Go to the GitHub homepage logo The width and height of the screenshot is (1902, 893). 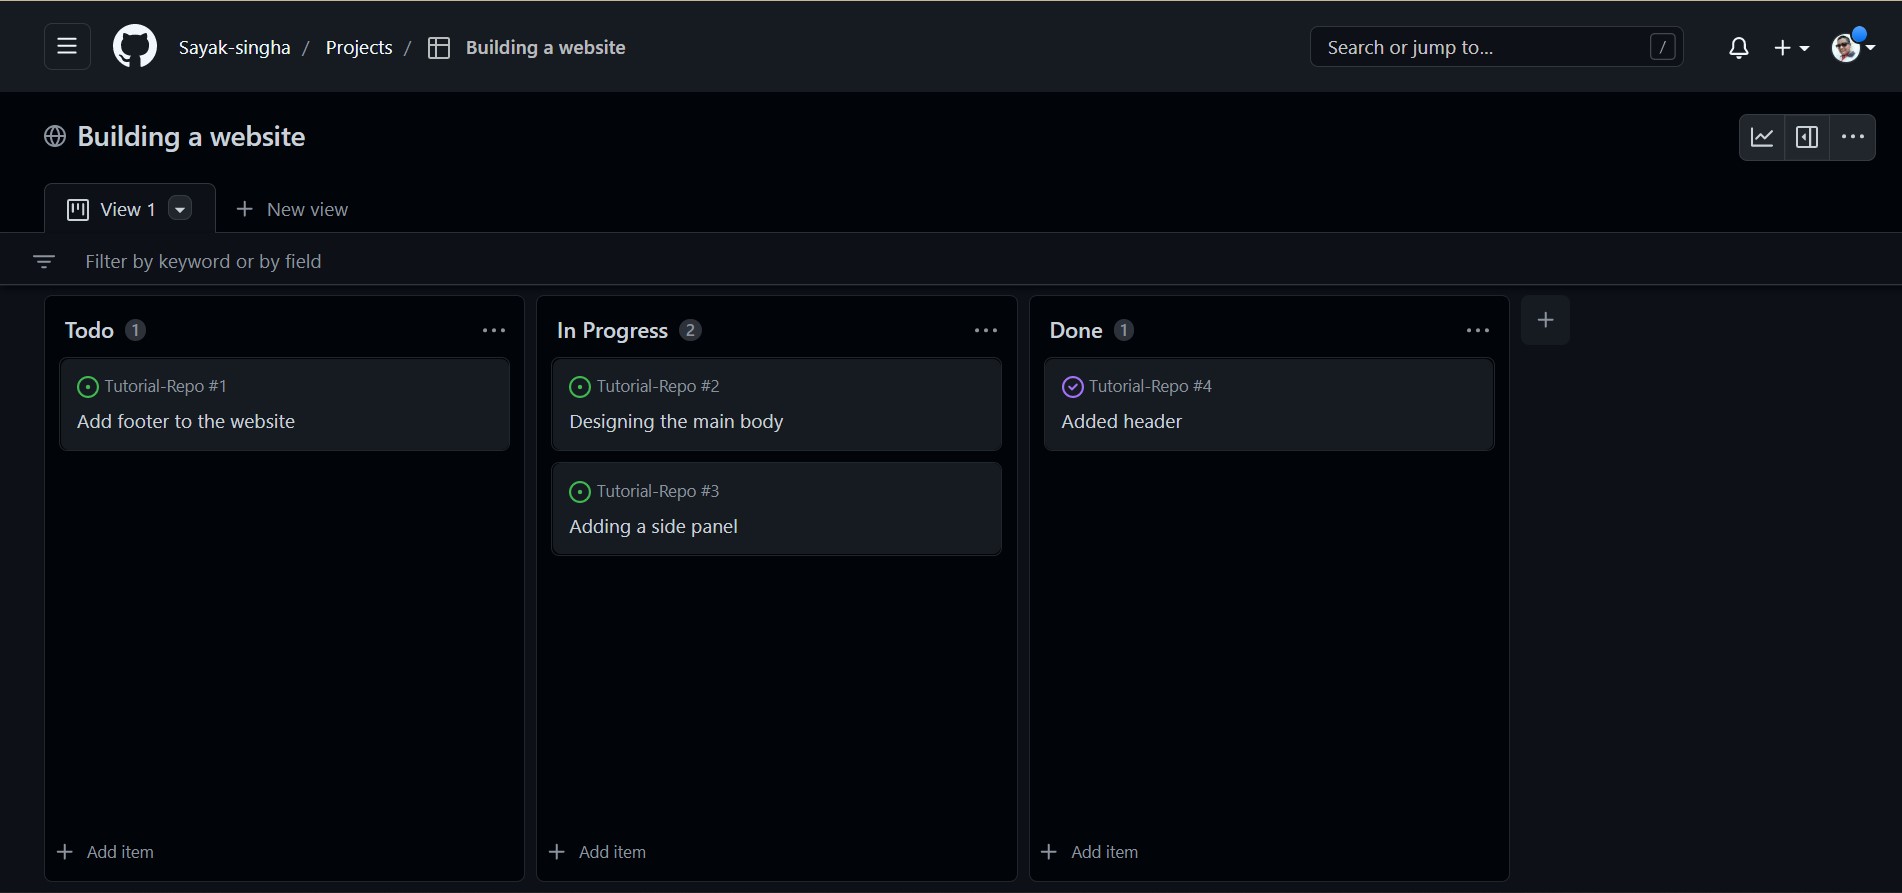pos(135,47)
